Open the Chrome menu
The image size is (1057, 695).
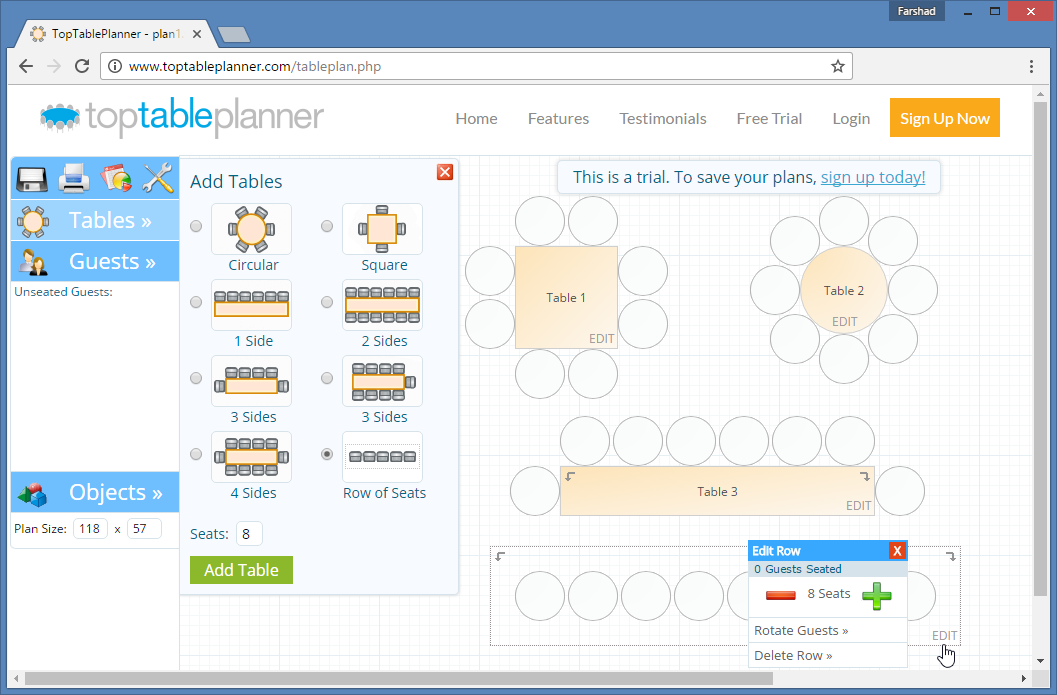(1031, 66)
